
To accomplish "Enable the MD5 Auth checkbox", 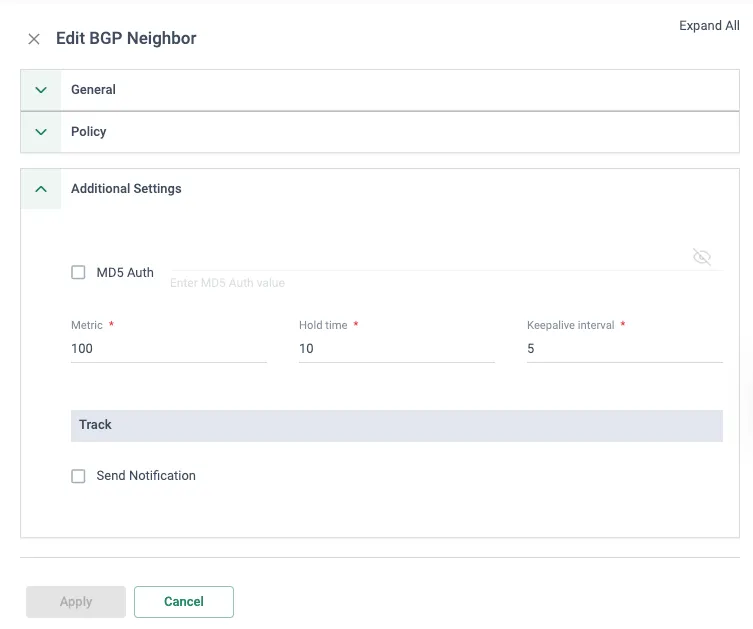I will (x=78, y=272).
